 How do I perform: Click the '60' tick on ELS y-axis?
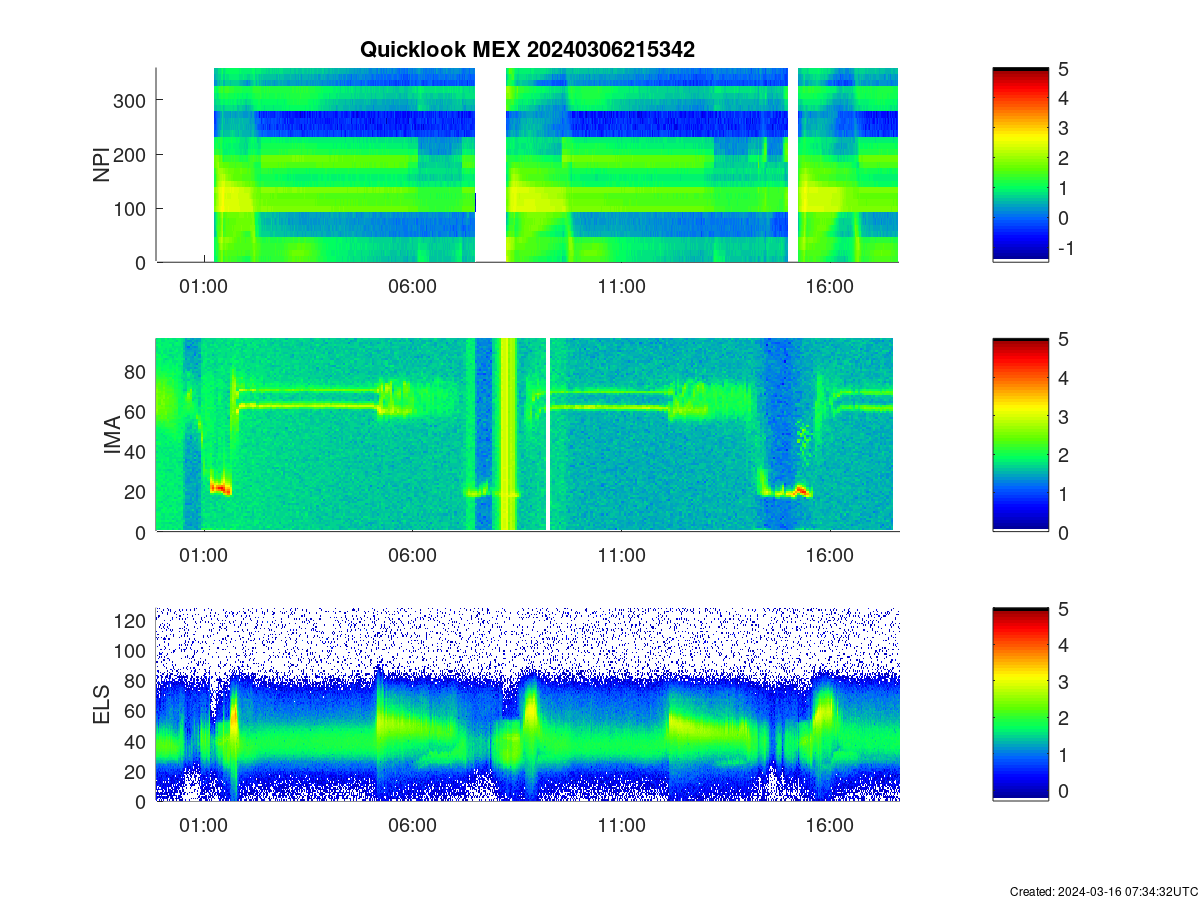point(137,711)
